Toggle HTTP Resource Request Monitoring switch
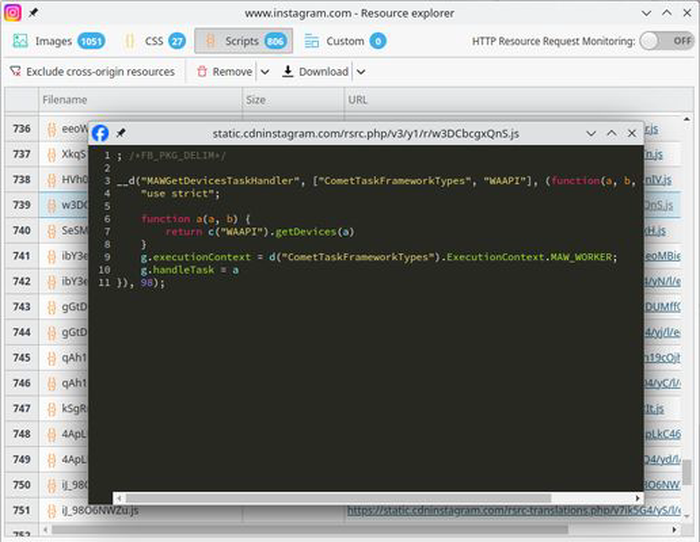 666,41
